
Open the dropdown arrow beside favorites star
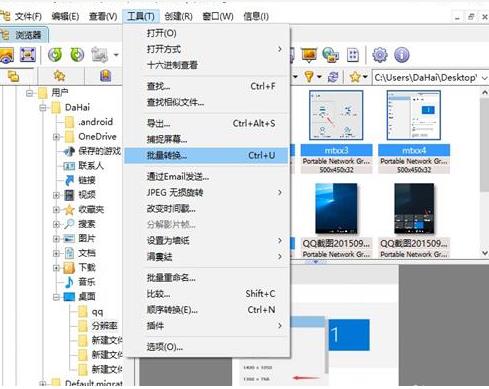[x=365, y=77]
